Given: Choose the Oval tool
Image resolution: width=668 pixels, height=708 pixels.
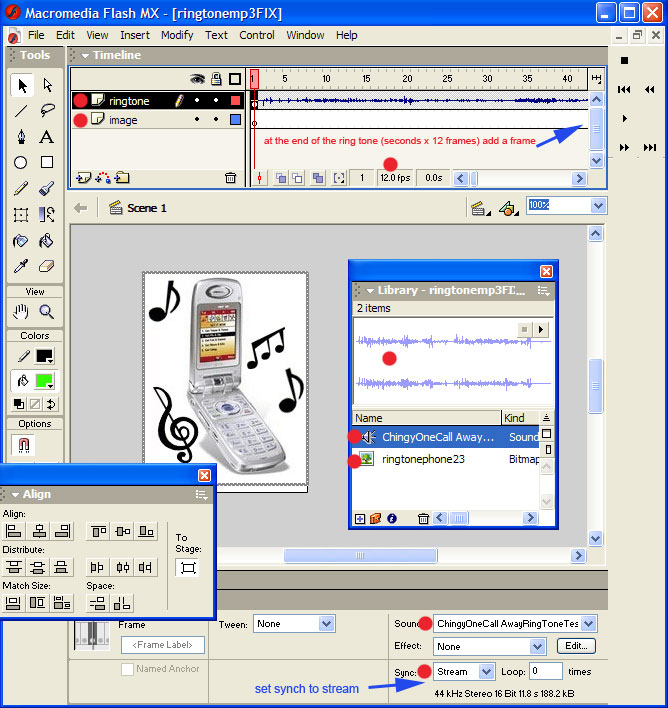Looking at the screenshot, I should pos(20,162).
